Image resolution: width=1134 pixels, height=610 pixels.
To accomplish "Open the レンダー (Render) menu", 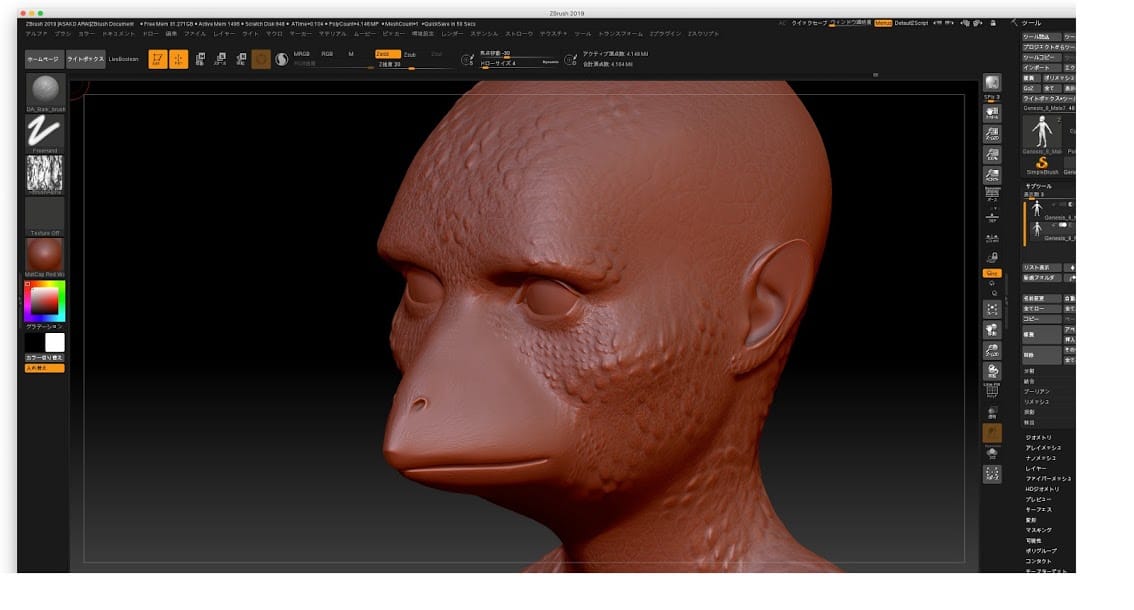I will pos(452,33).
